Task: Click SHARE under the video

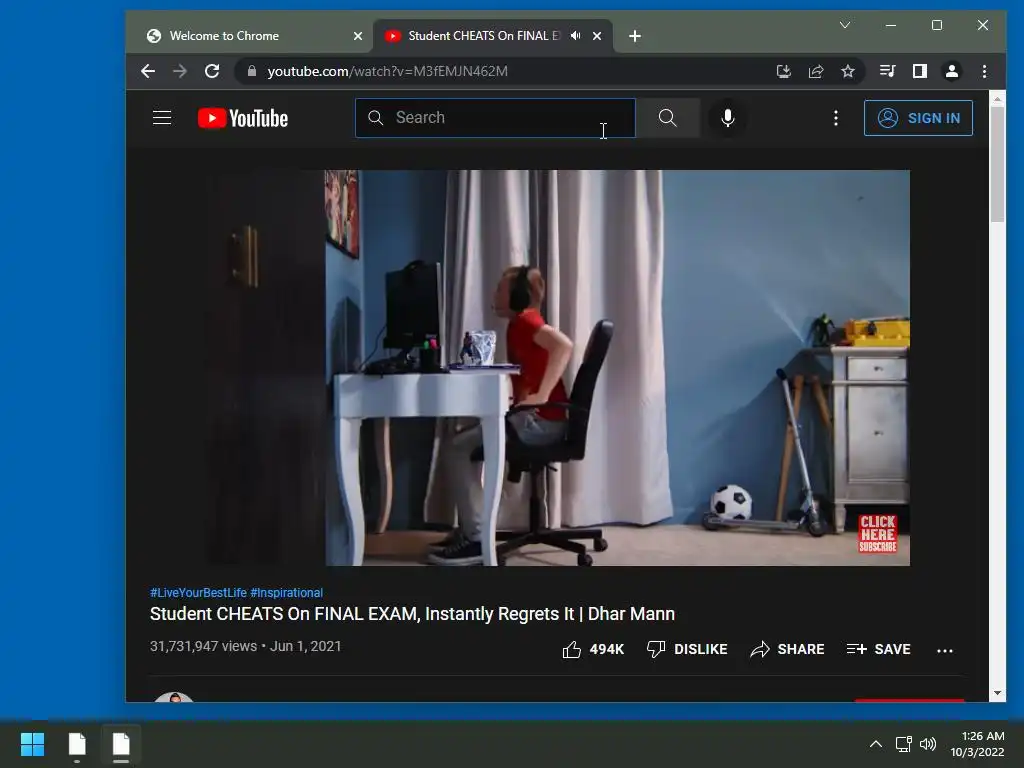Action: coord(788,649)
